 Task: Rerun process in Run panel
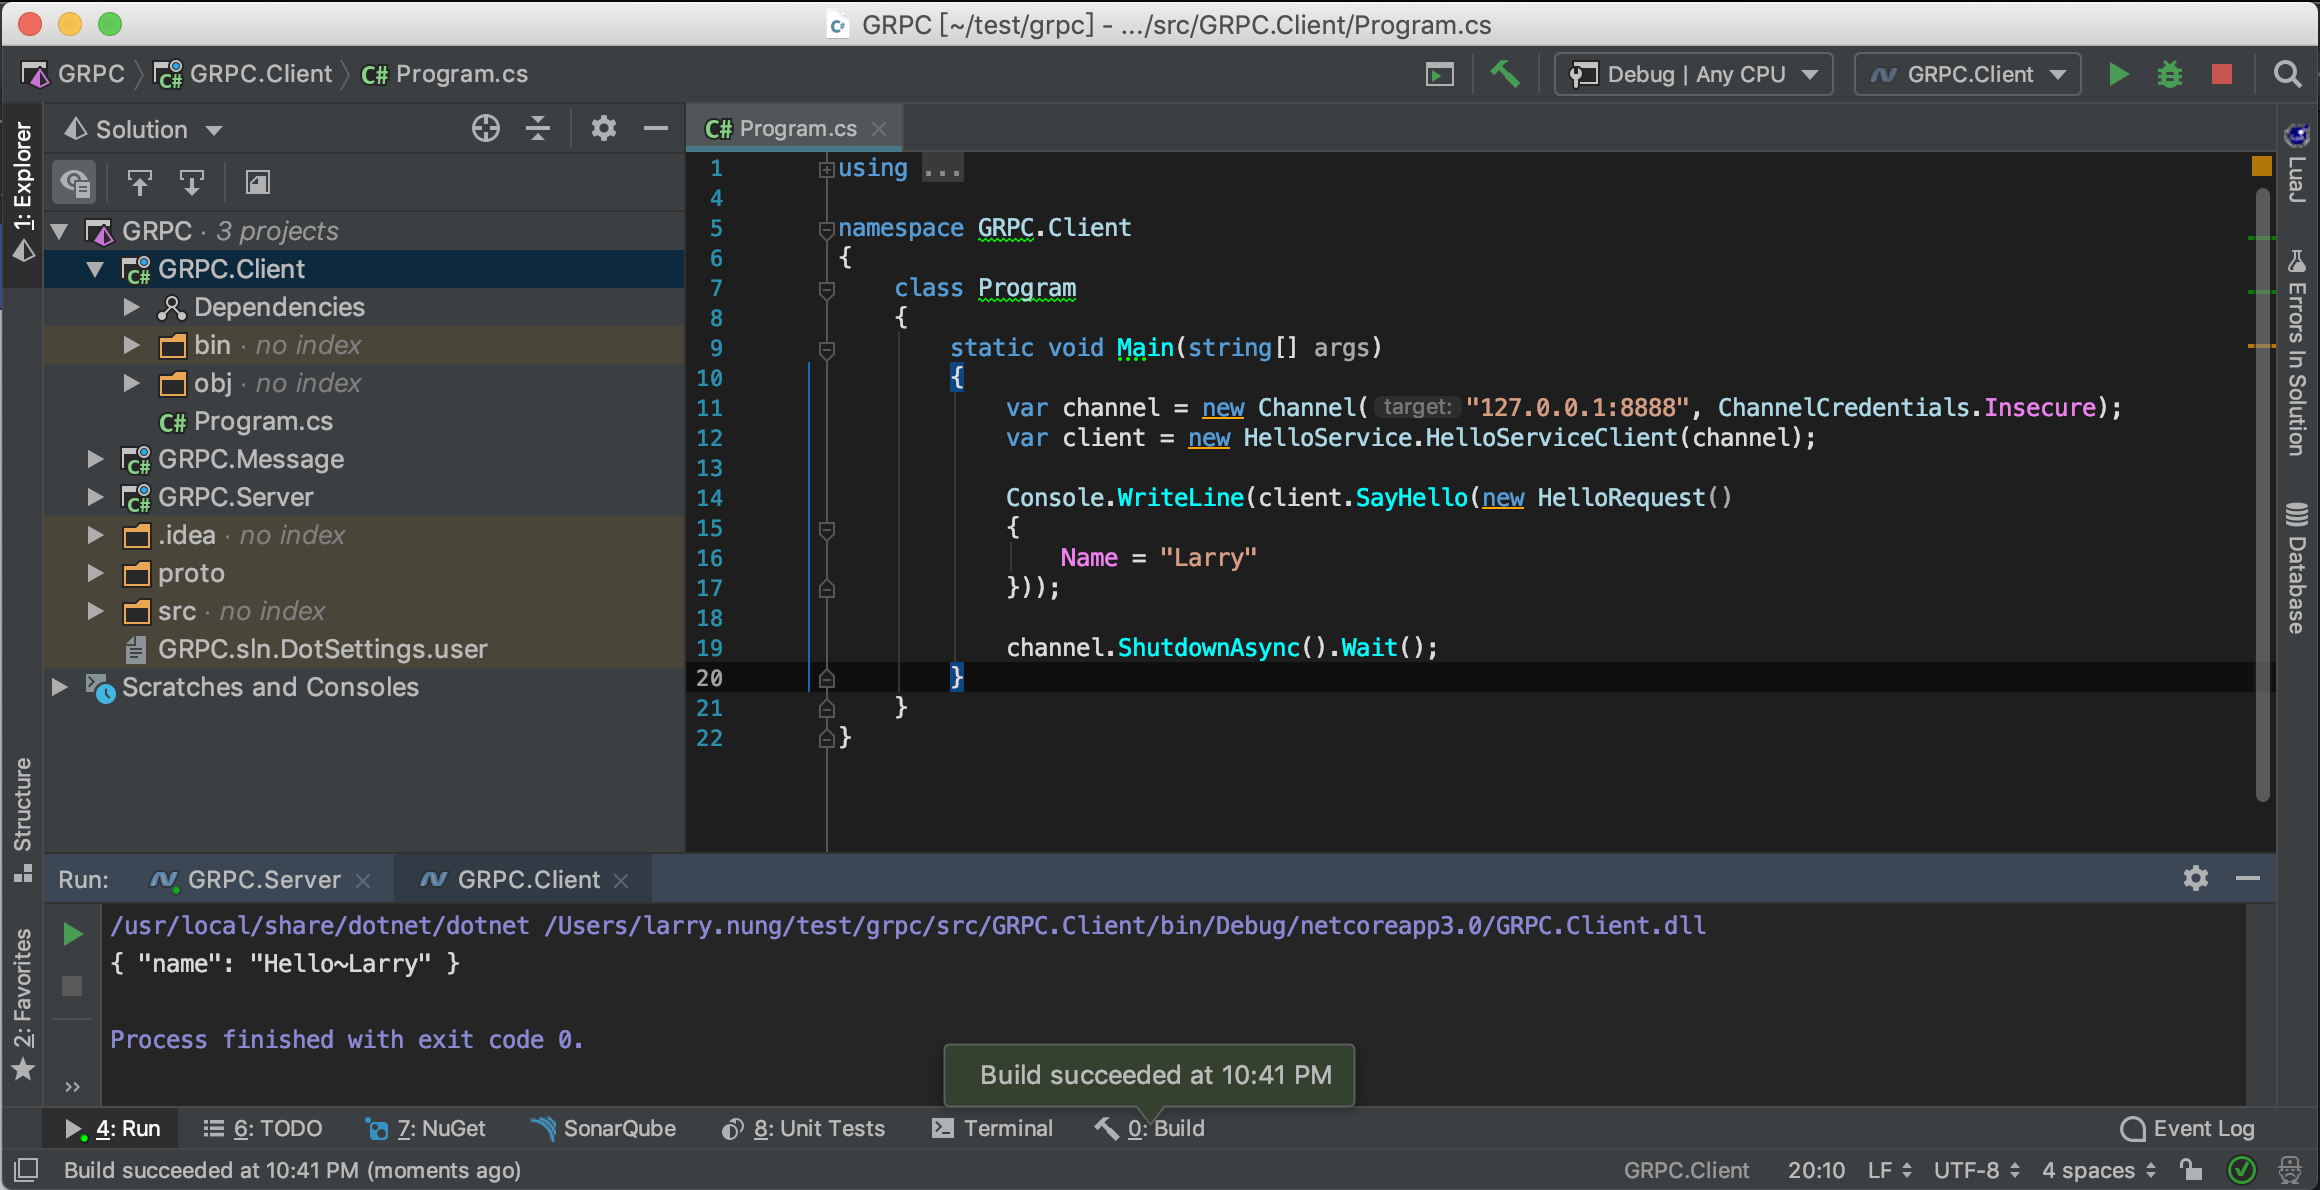[x=73, y=934]
